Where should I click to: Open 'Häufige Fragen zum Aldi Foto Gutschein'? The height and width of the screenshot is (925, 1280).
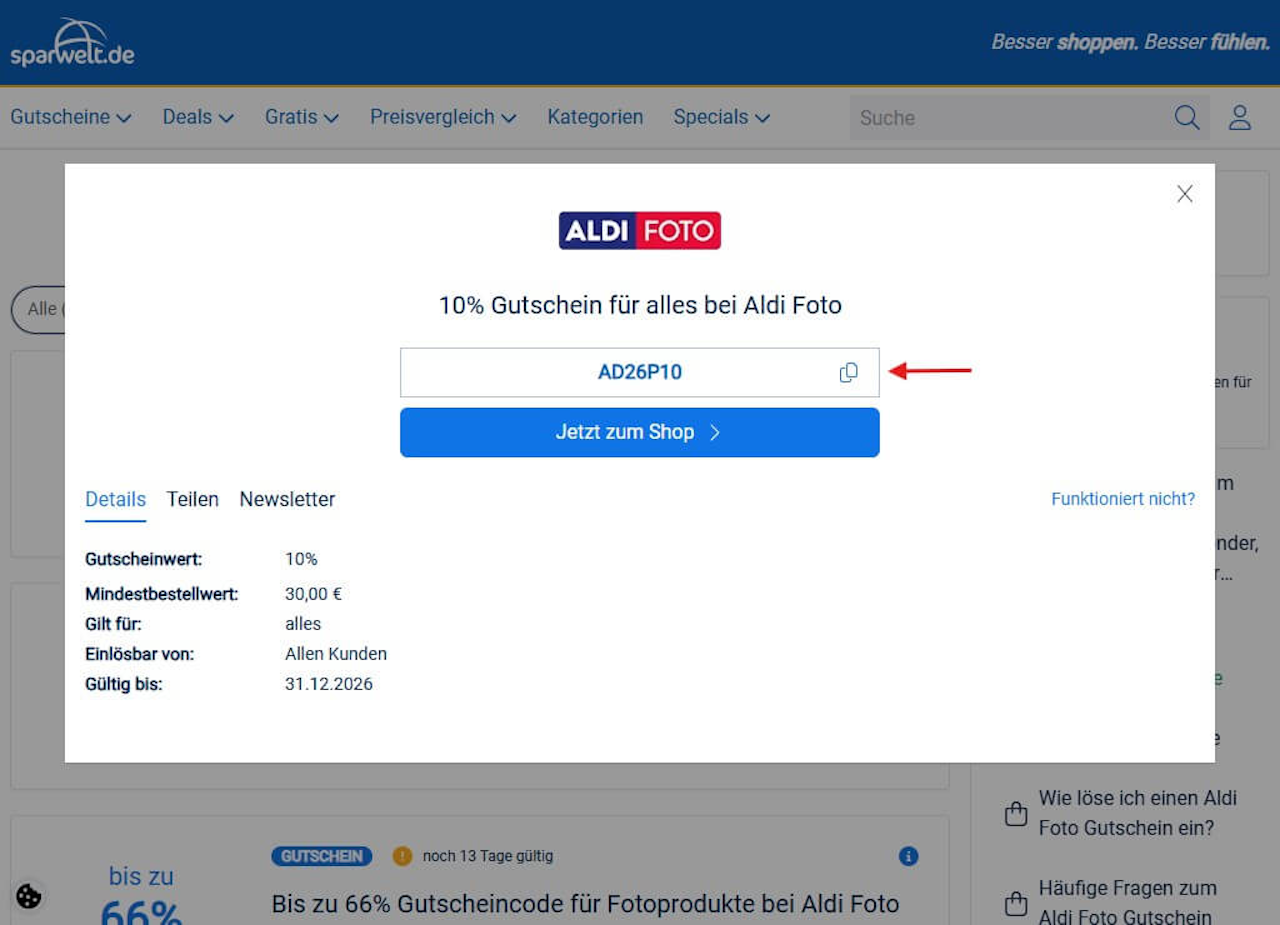pyautogui.click(x=1128, y=902)
